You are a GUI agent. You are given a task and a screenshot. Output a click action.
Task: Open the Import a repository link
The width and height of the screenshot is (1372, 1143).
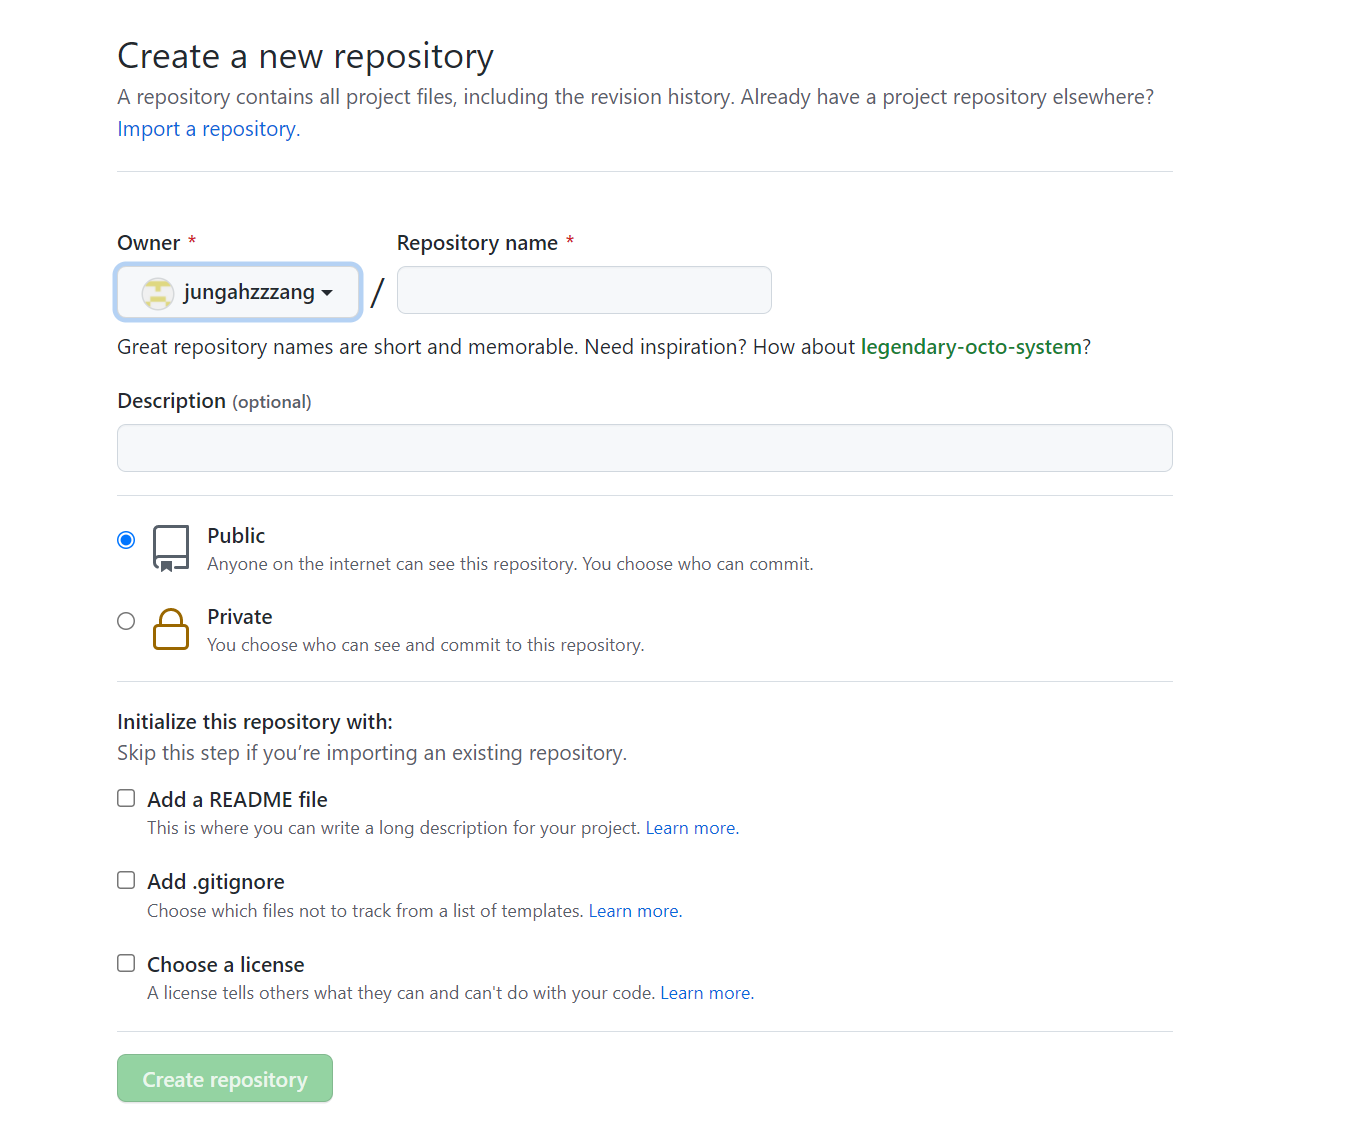tap(208, 129)
